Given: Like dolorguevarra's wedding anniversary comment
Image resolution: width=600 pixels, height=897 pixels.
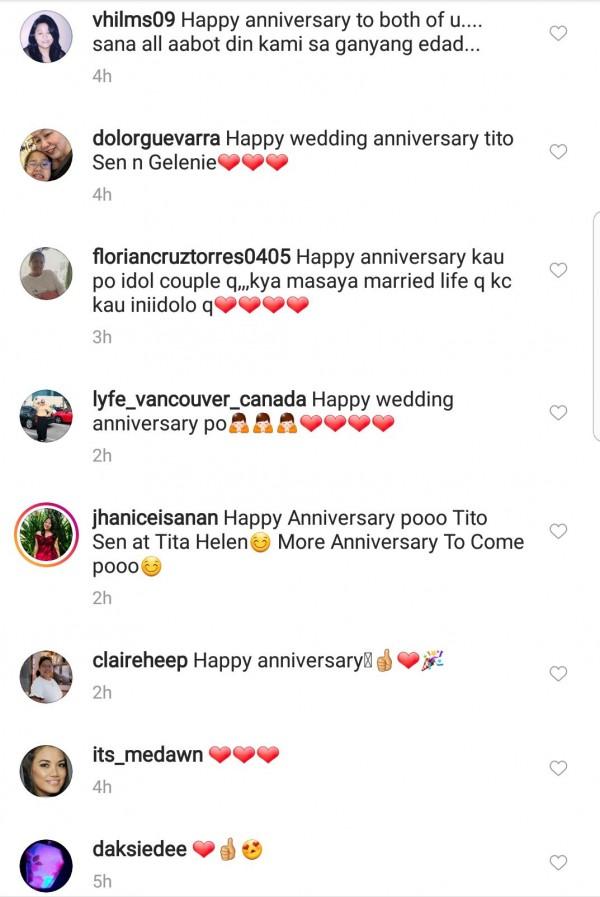Looking at the screenshot, I should point(559,152).
